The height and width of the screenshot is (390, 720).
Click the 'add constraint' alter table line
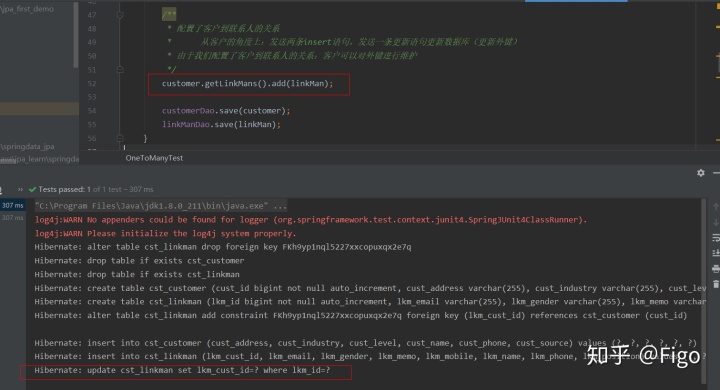click(x=361, y=315)
